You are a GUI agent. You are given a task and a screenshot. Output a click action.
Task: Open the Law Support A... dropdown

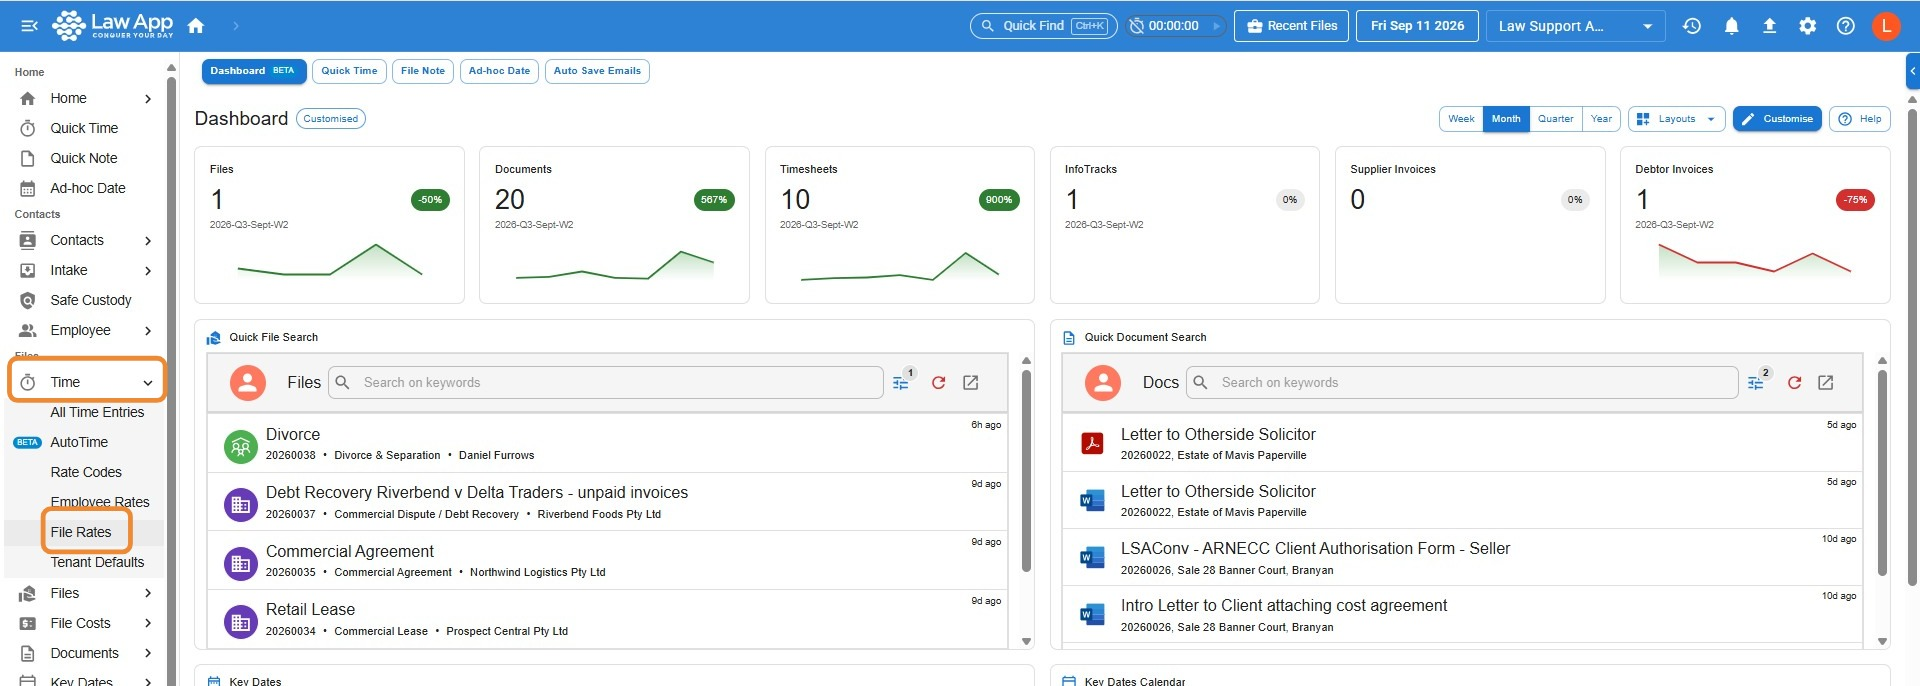[x=1575, y=26]
